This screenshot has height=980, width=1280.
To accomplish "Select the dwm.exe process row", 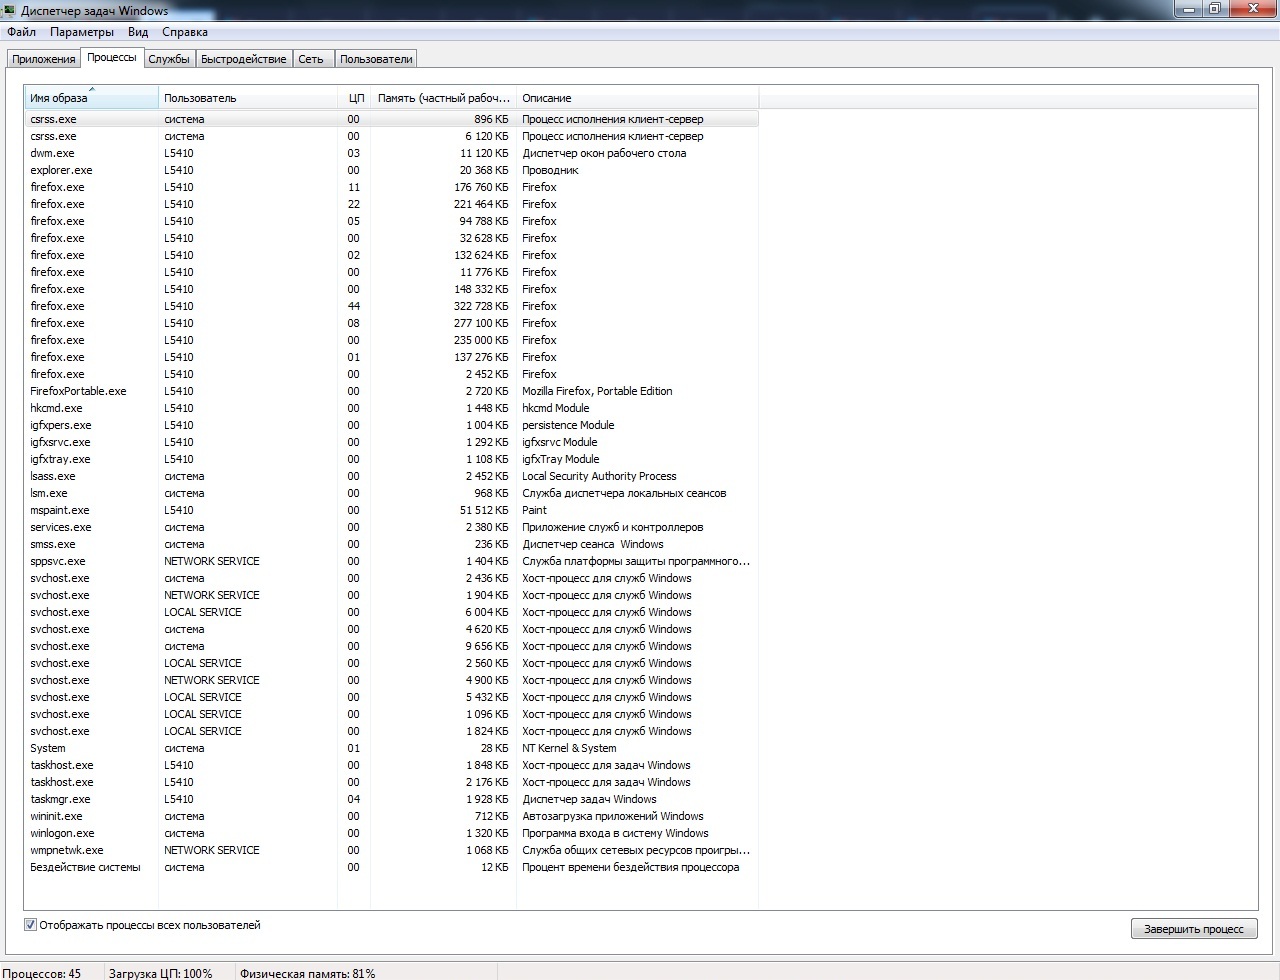I will (x=391, y=153).
